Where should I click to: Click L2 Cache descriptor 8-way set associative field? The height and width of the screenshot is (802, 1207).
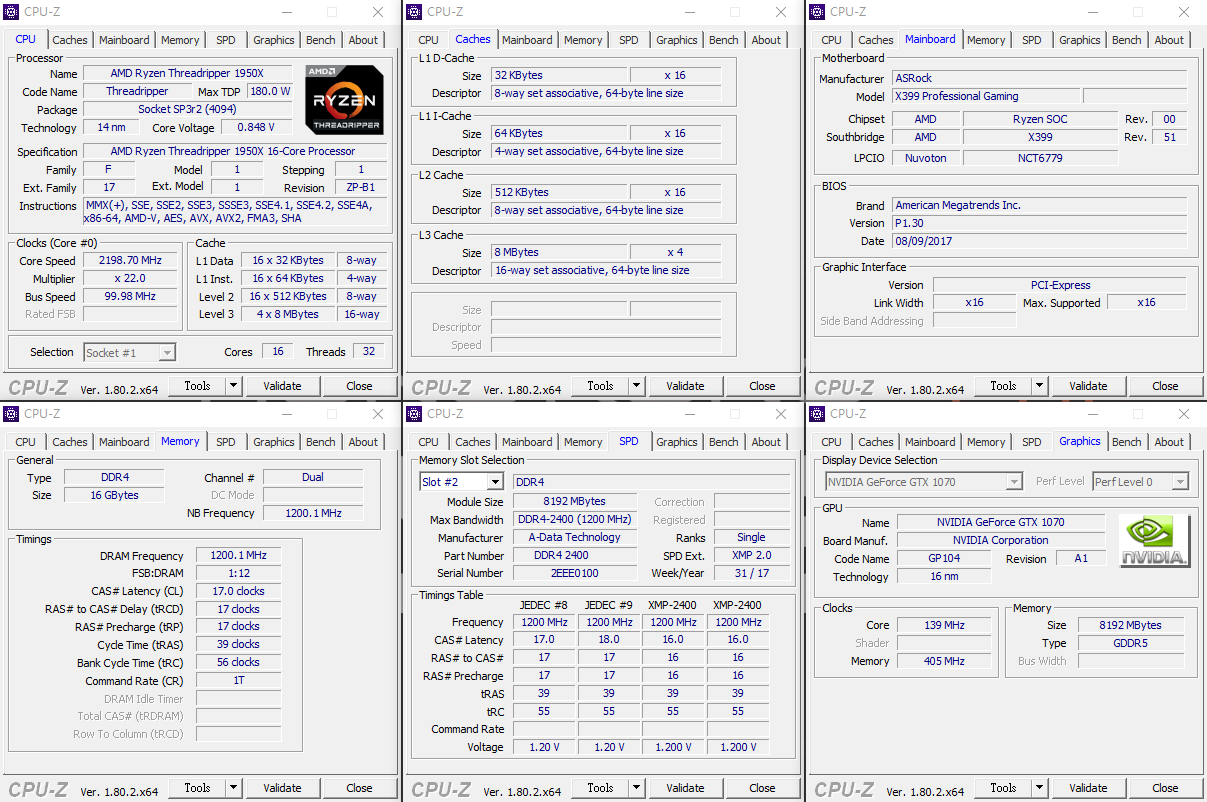(605, 210)
